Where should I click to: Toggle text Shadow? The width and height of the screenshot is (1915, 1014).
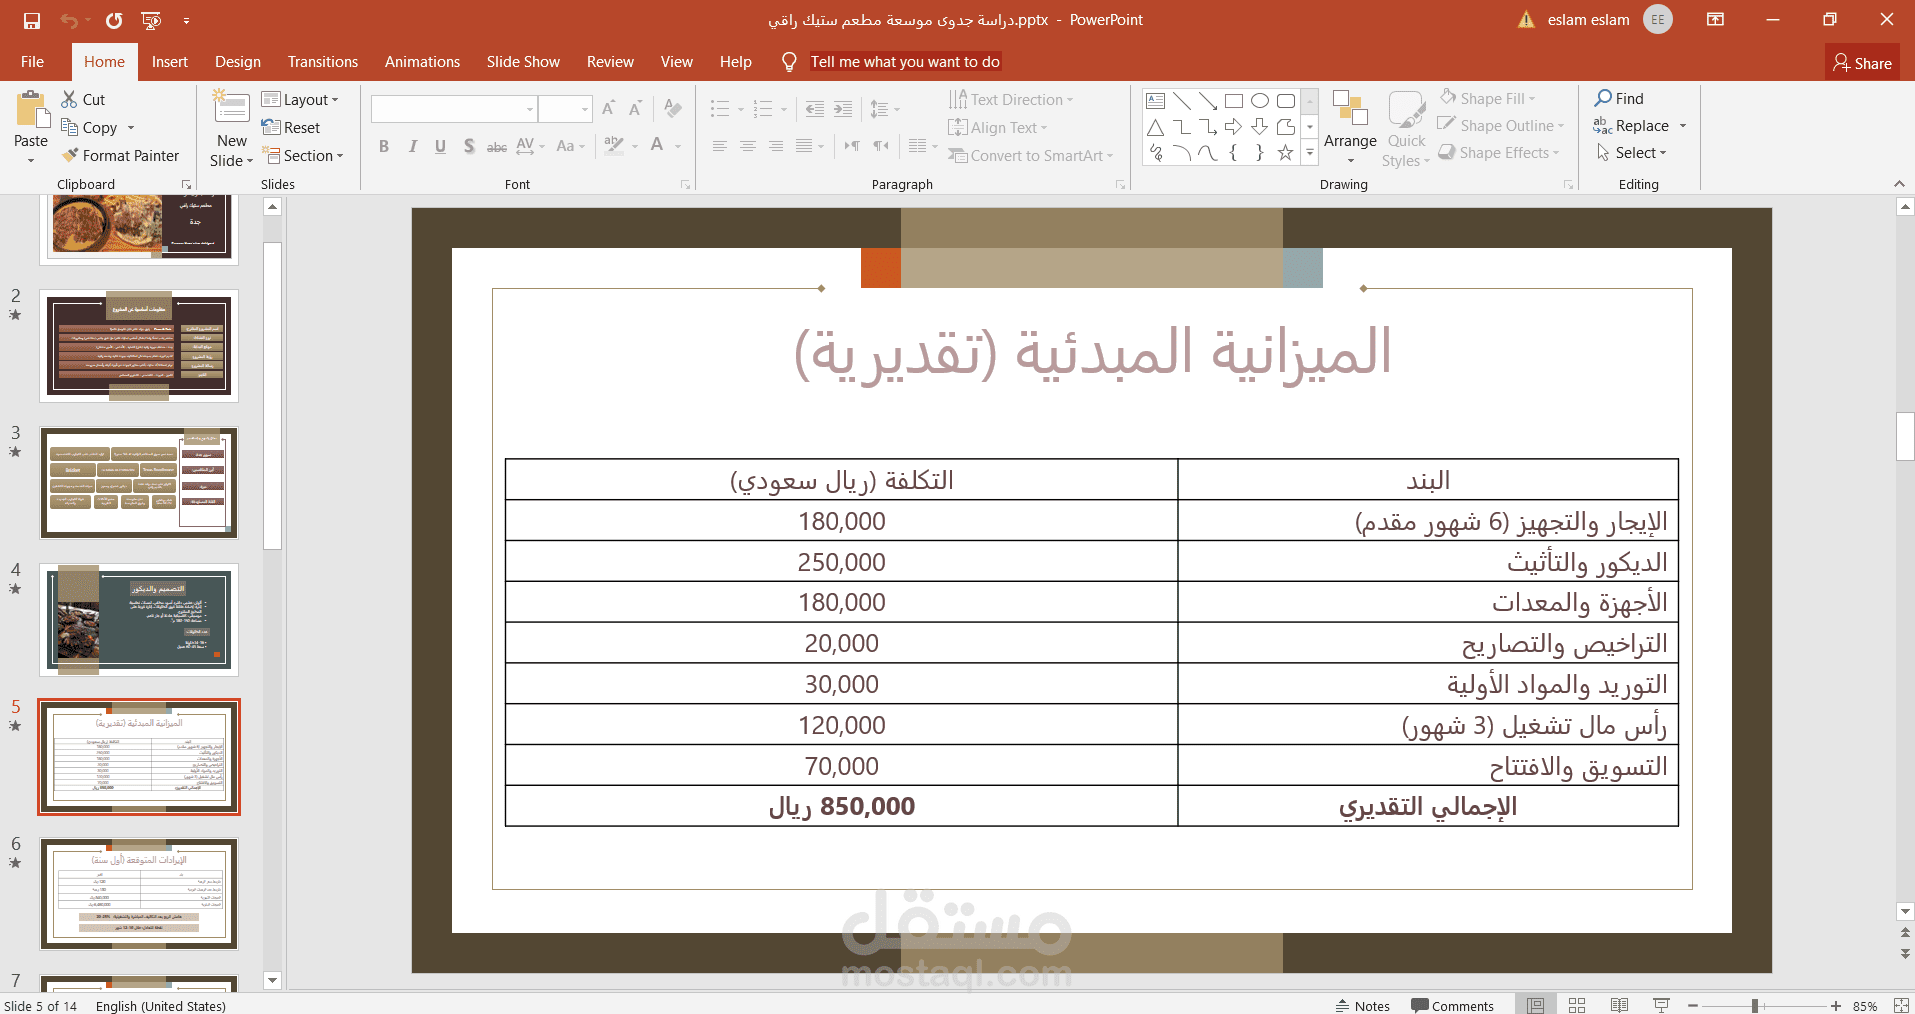pyautogui.click(x=469, y=146)
